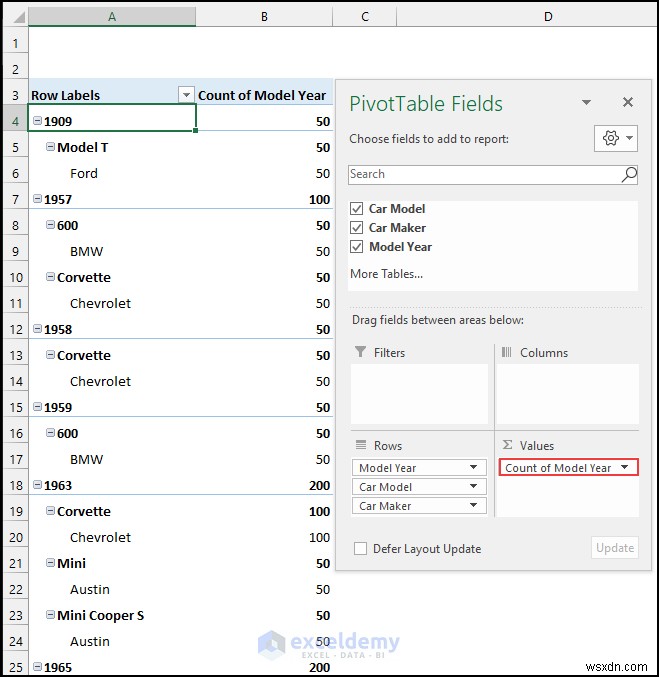Viewport: 659px width, 677px height.
Task: Collapse the 1957 year group
Action: coord(38,199)
